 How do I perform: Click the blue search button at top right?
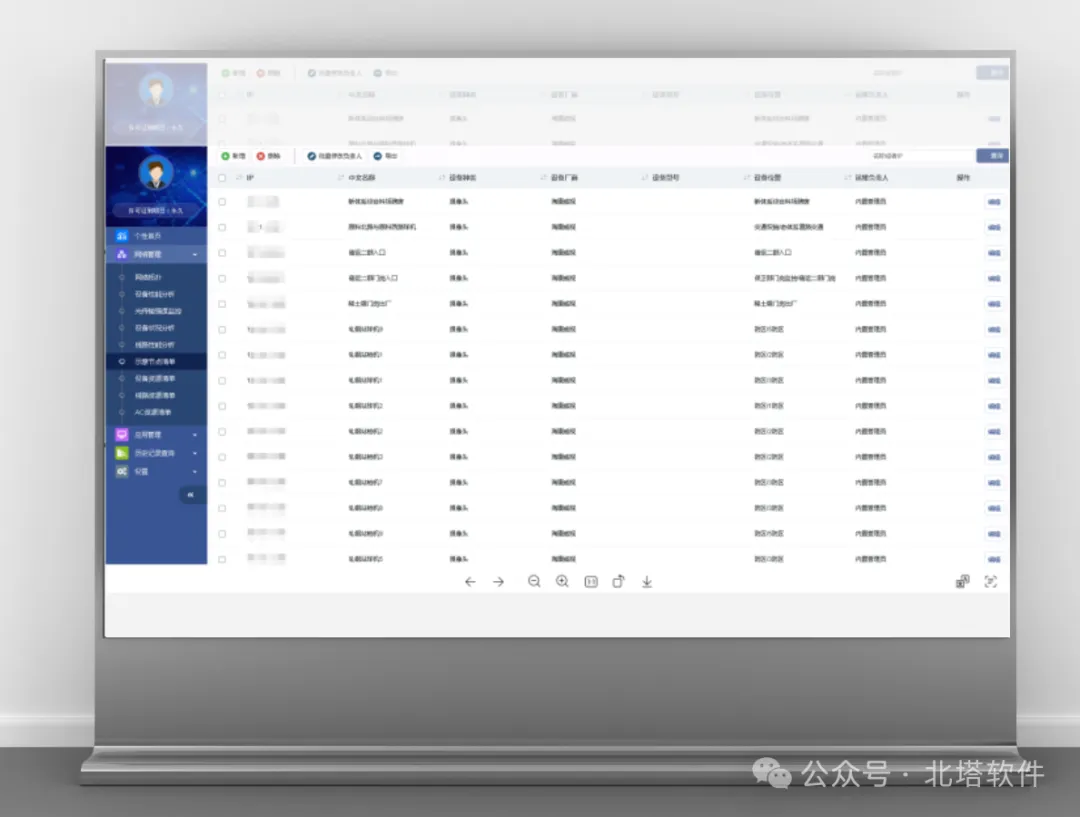click(993, 156)
